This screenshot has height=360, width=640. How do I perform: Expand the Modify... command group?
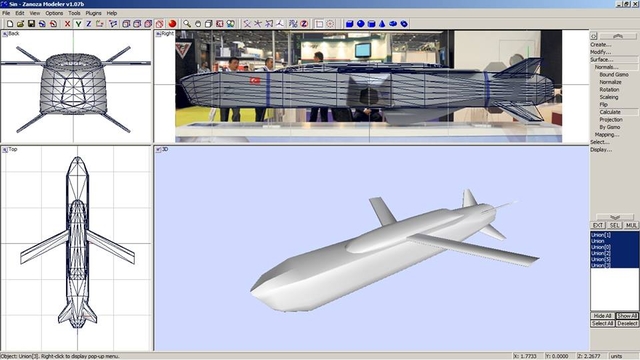click(x=601, y=52)
